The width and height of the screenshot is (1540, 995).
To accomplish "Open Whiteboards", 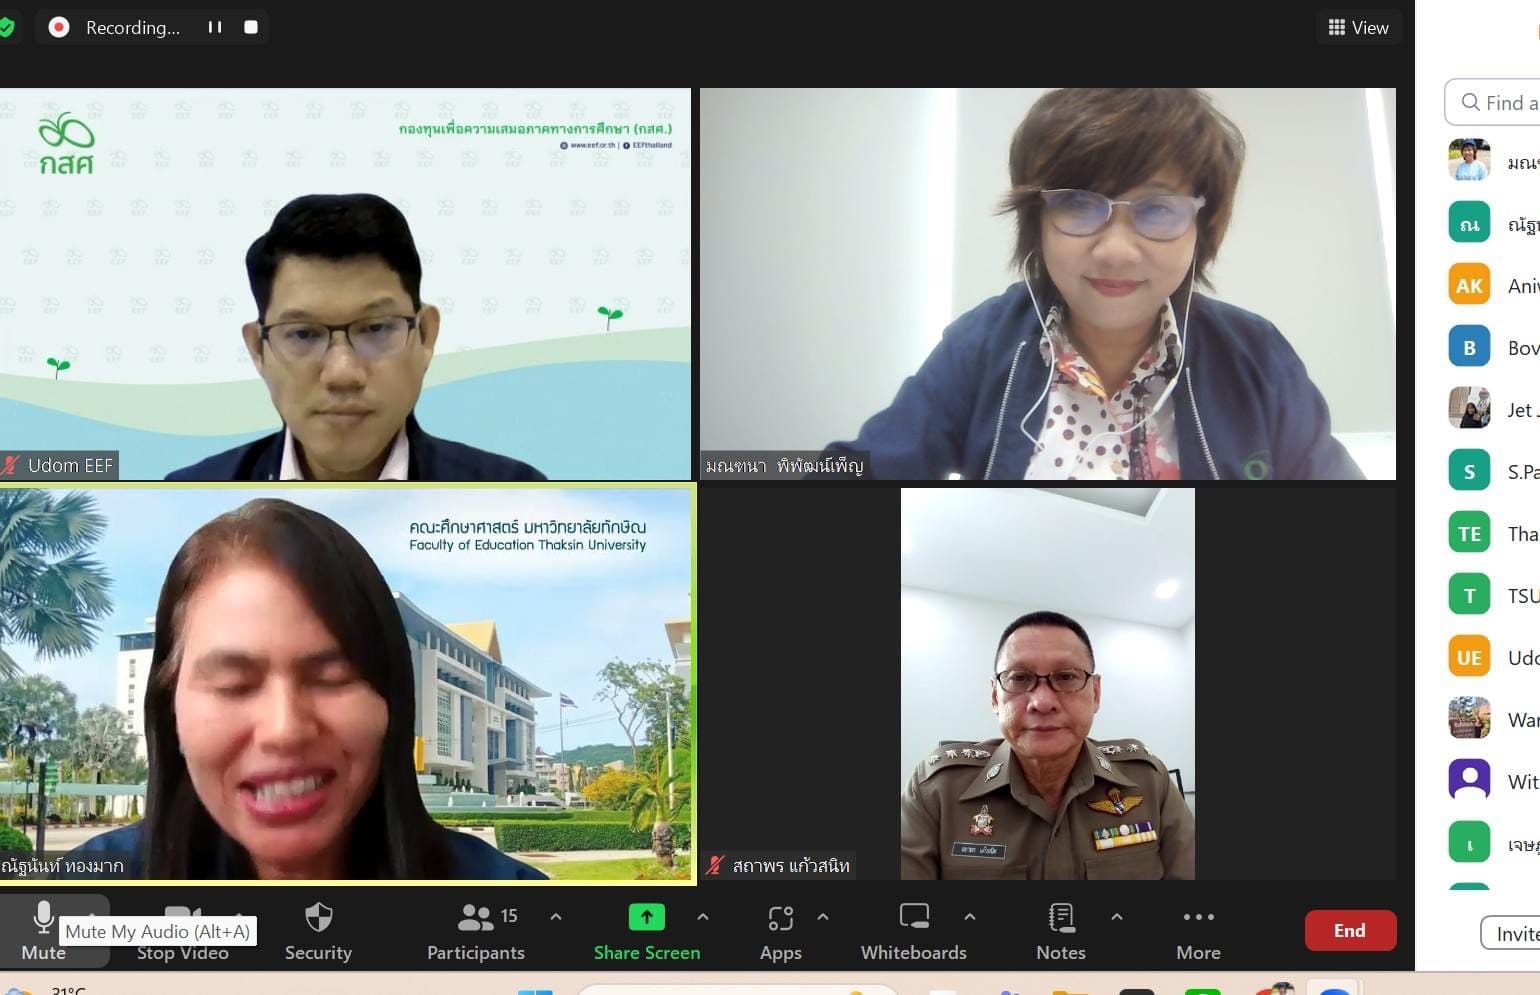I will [x=914, y=931].
